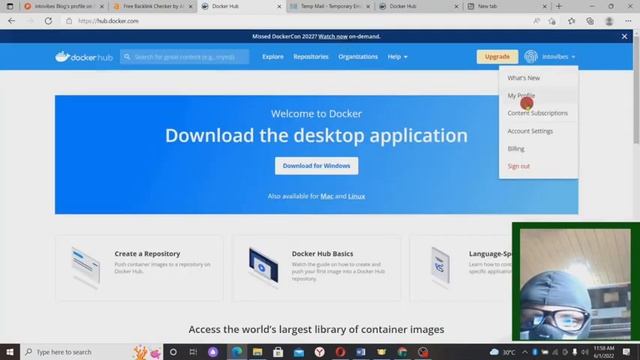Collapse the username account dropdown
640x360 pixels.
pos(558,57)
